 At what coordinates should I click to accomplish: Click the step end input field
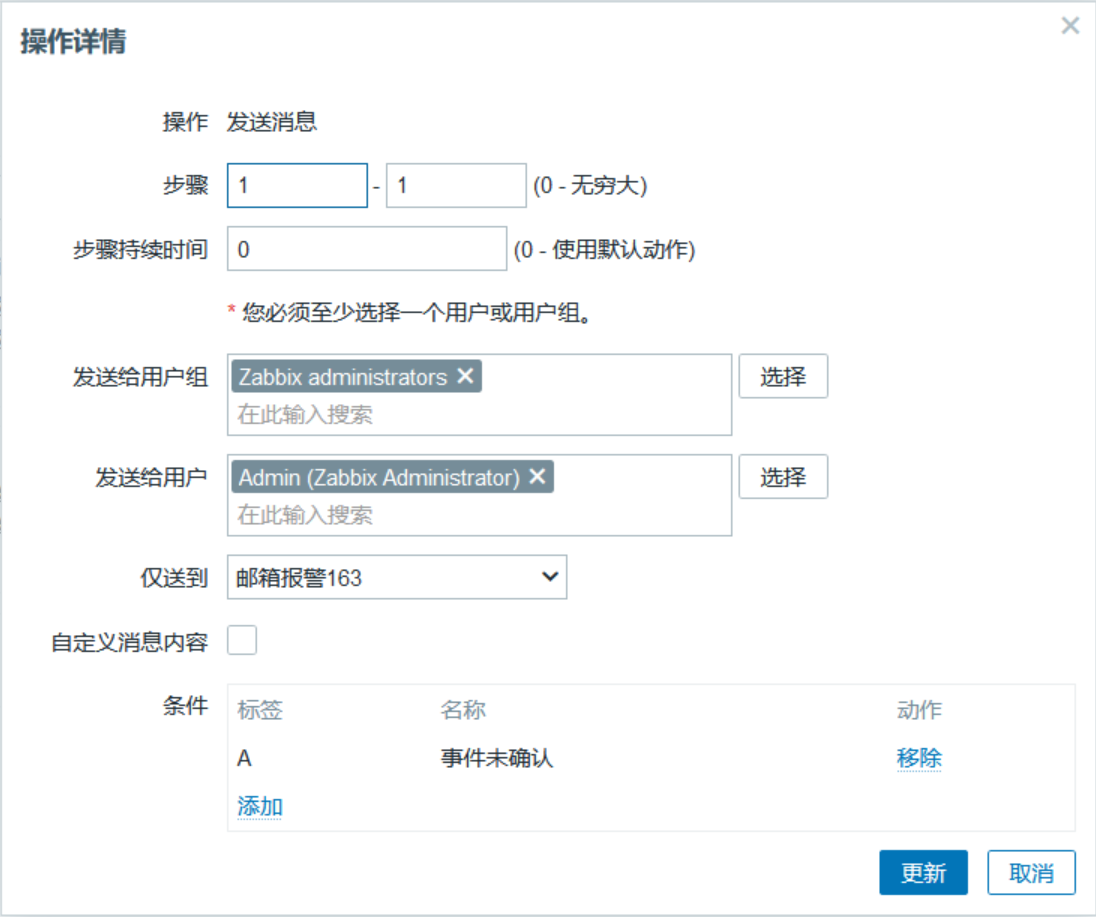coord(456,185)
